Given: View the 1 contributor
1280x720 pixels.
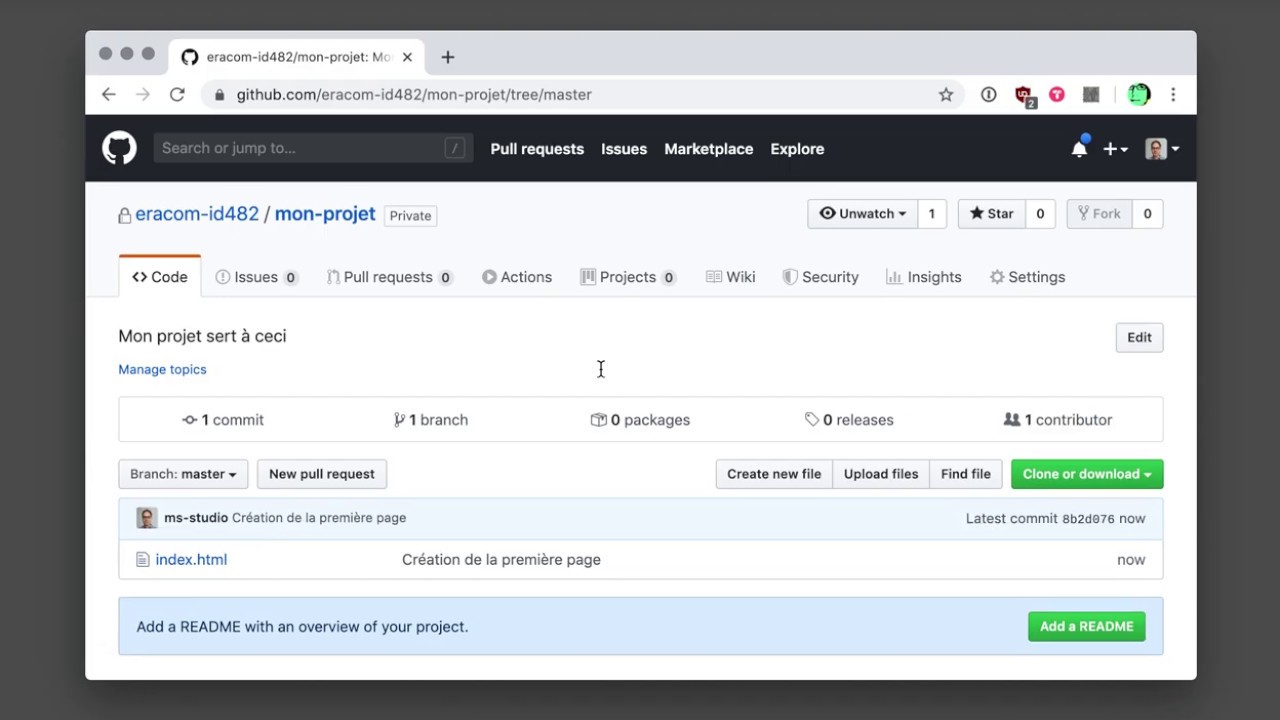Looking at the screenshot, I should point(1058,420).
